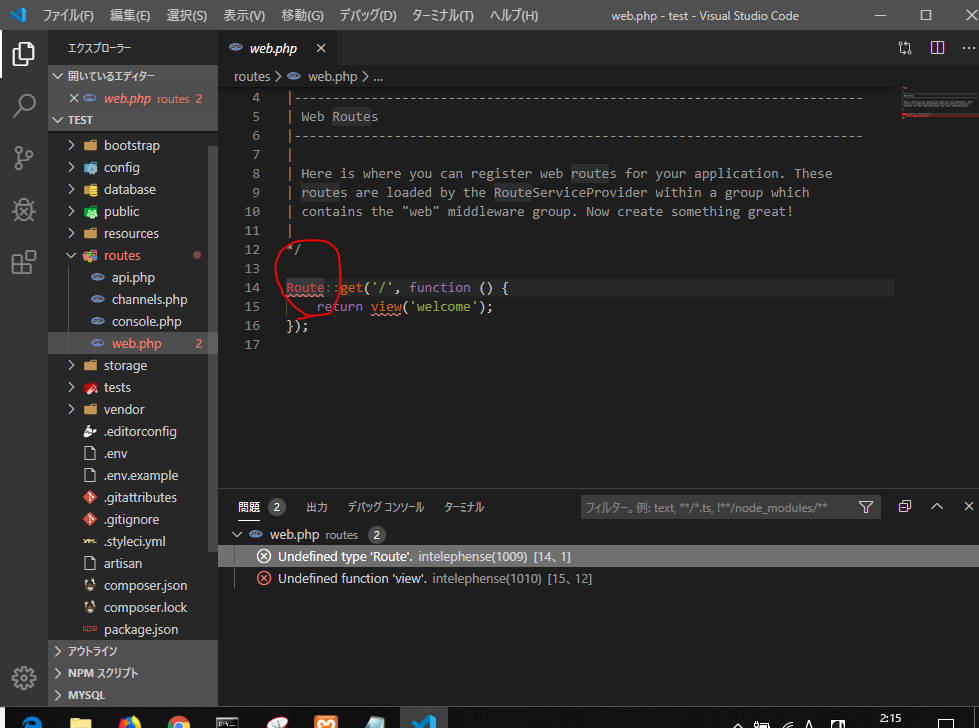Click the error icon beside Undefined type 'Route'

coord(264,556)
